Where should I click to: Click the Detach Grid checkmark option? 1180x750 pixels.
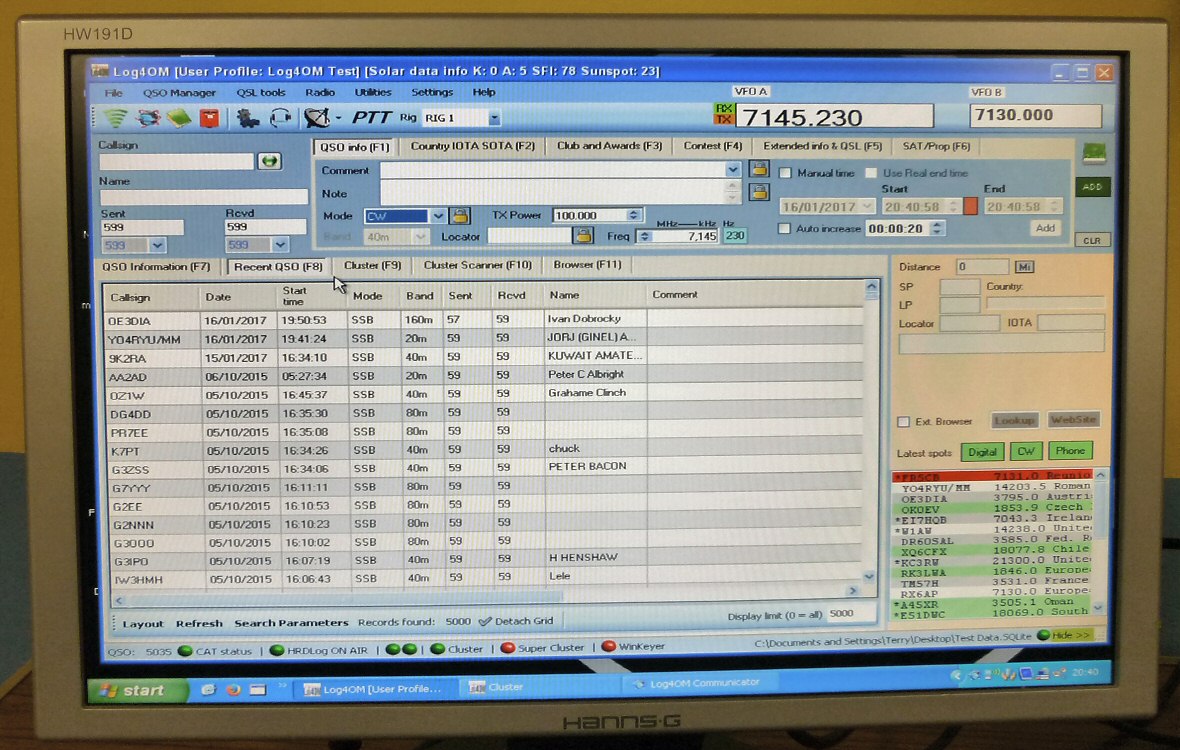[x=516, y=621]
